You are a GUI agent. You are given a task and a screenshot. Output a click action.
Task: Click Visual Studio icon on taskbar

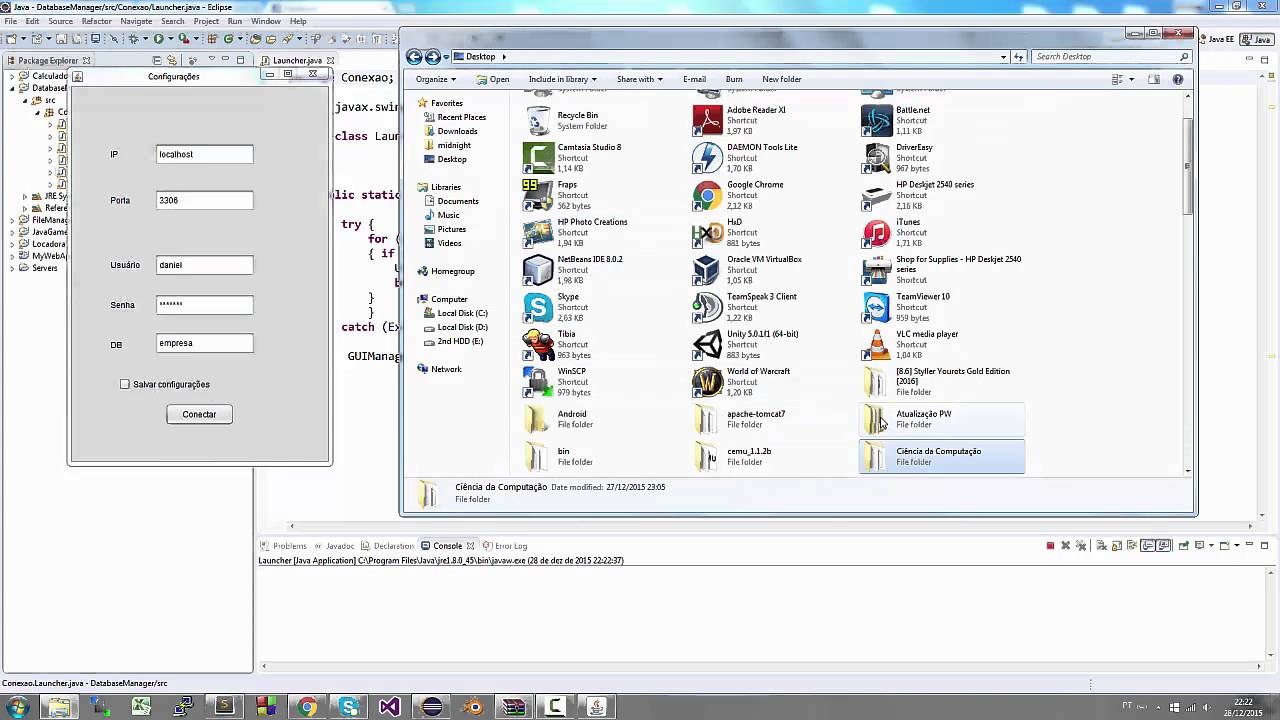click(389, 707)
